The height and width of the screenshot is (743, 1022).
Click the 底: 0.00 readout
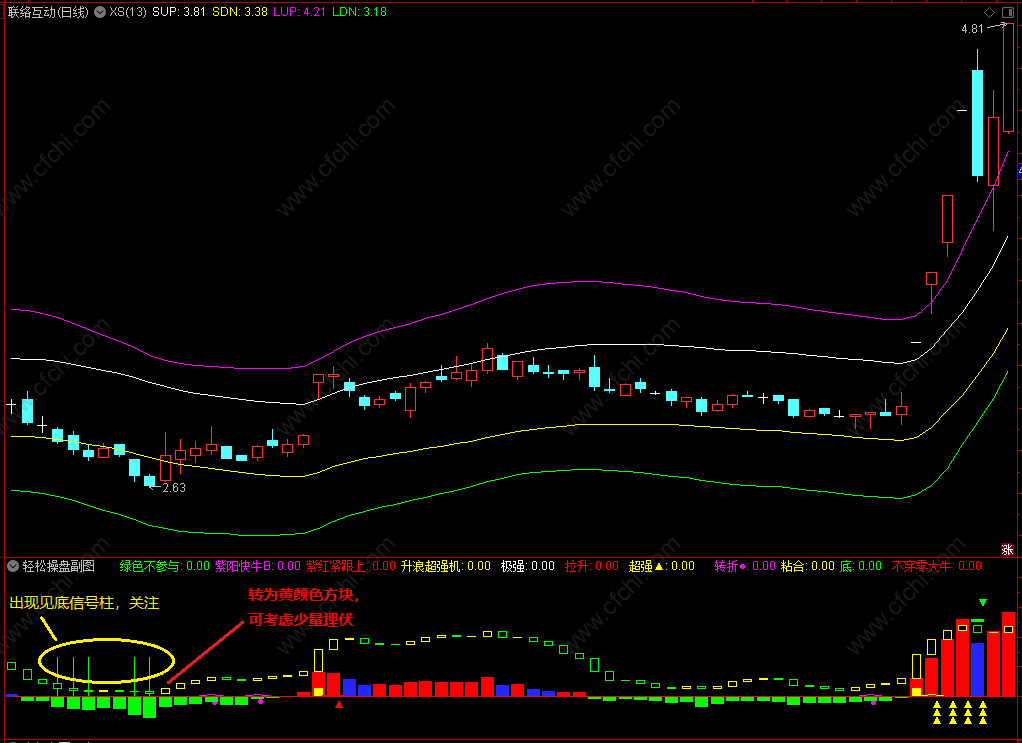(860, 566)
